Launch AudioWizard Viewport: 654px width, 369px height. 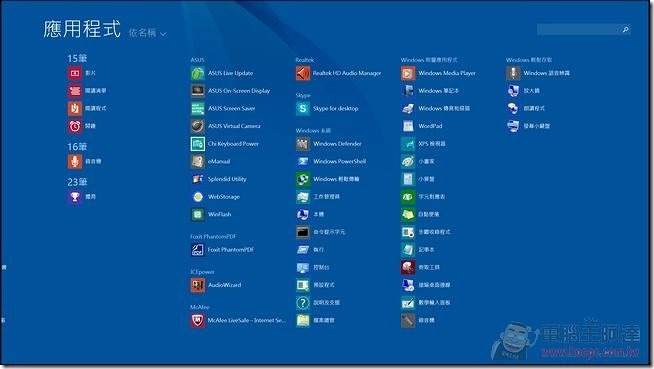pos(216,285)
